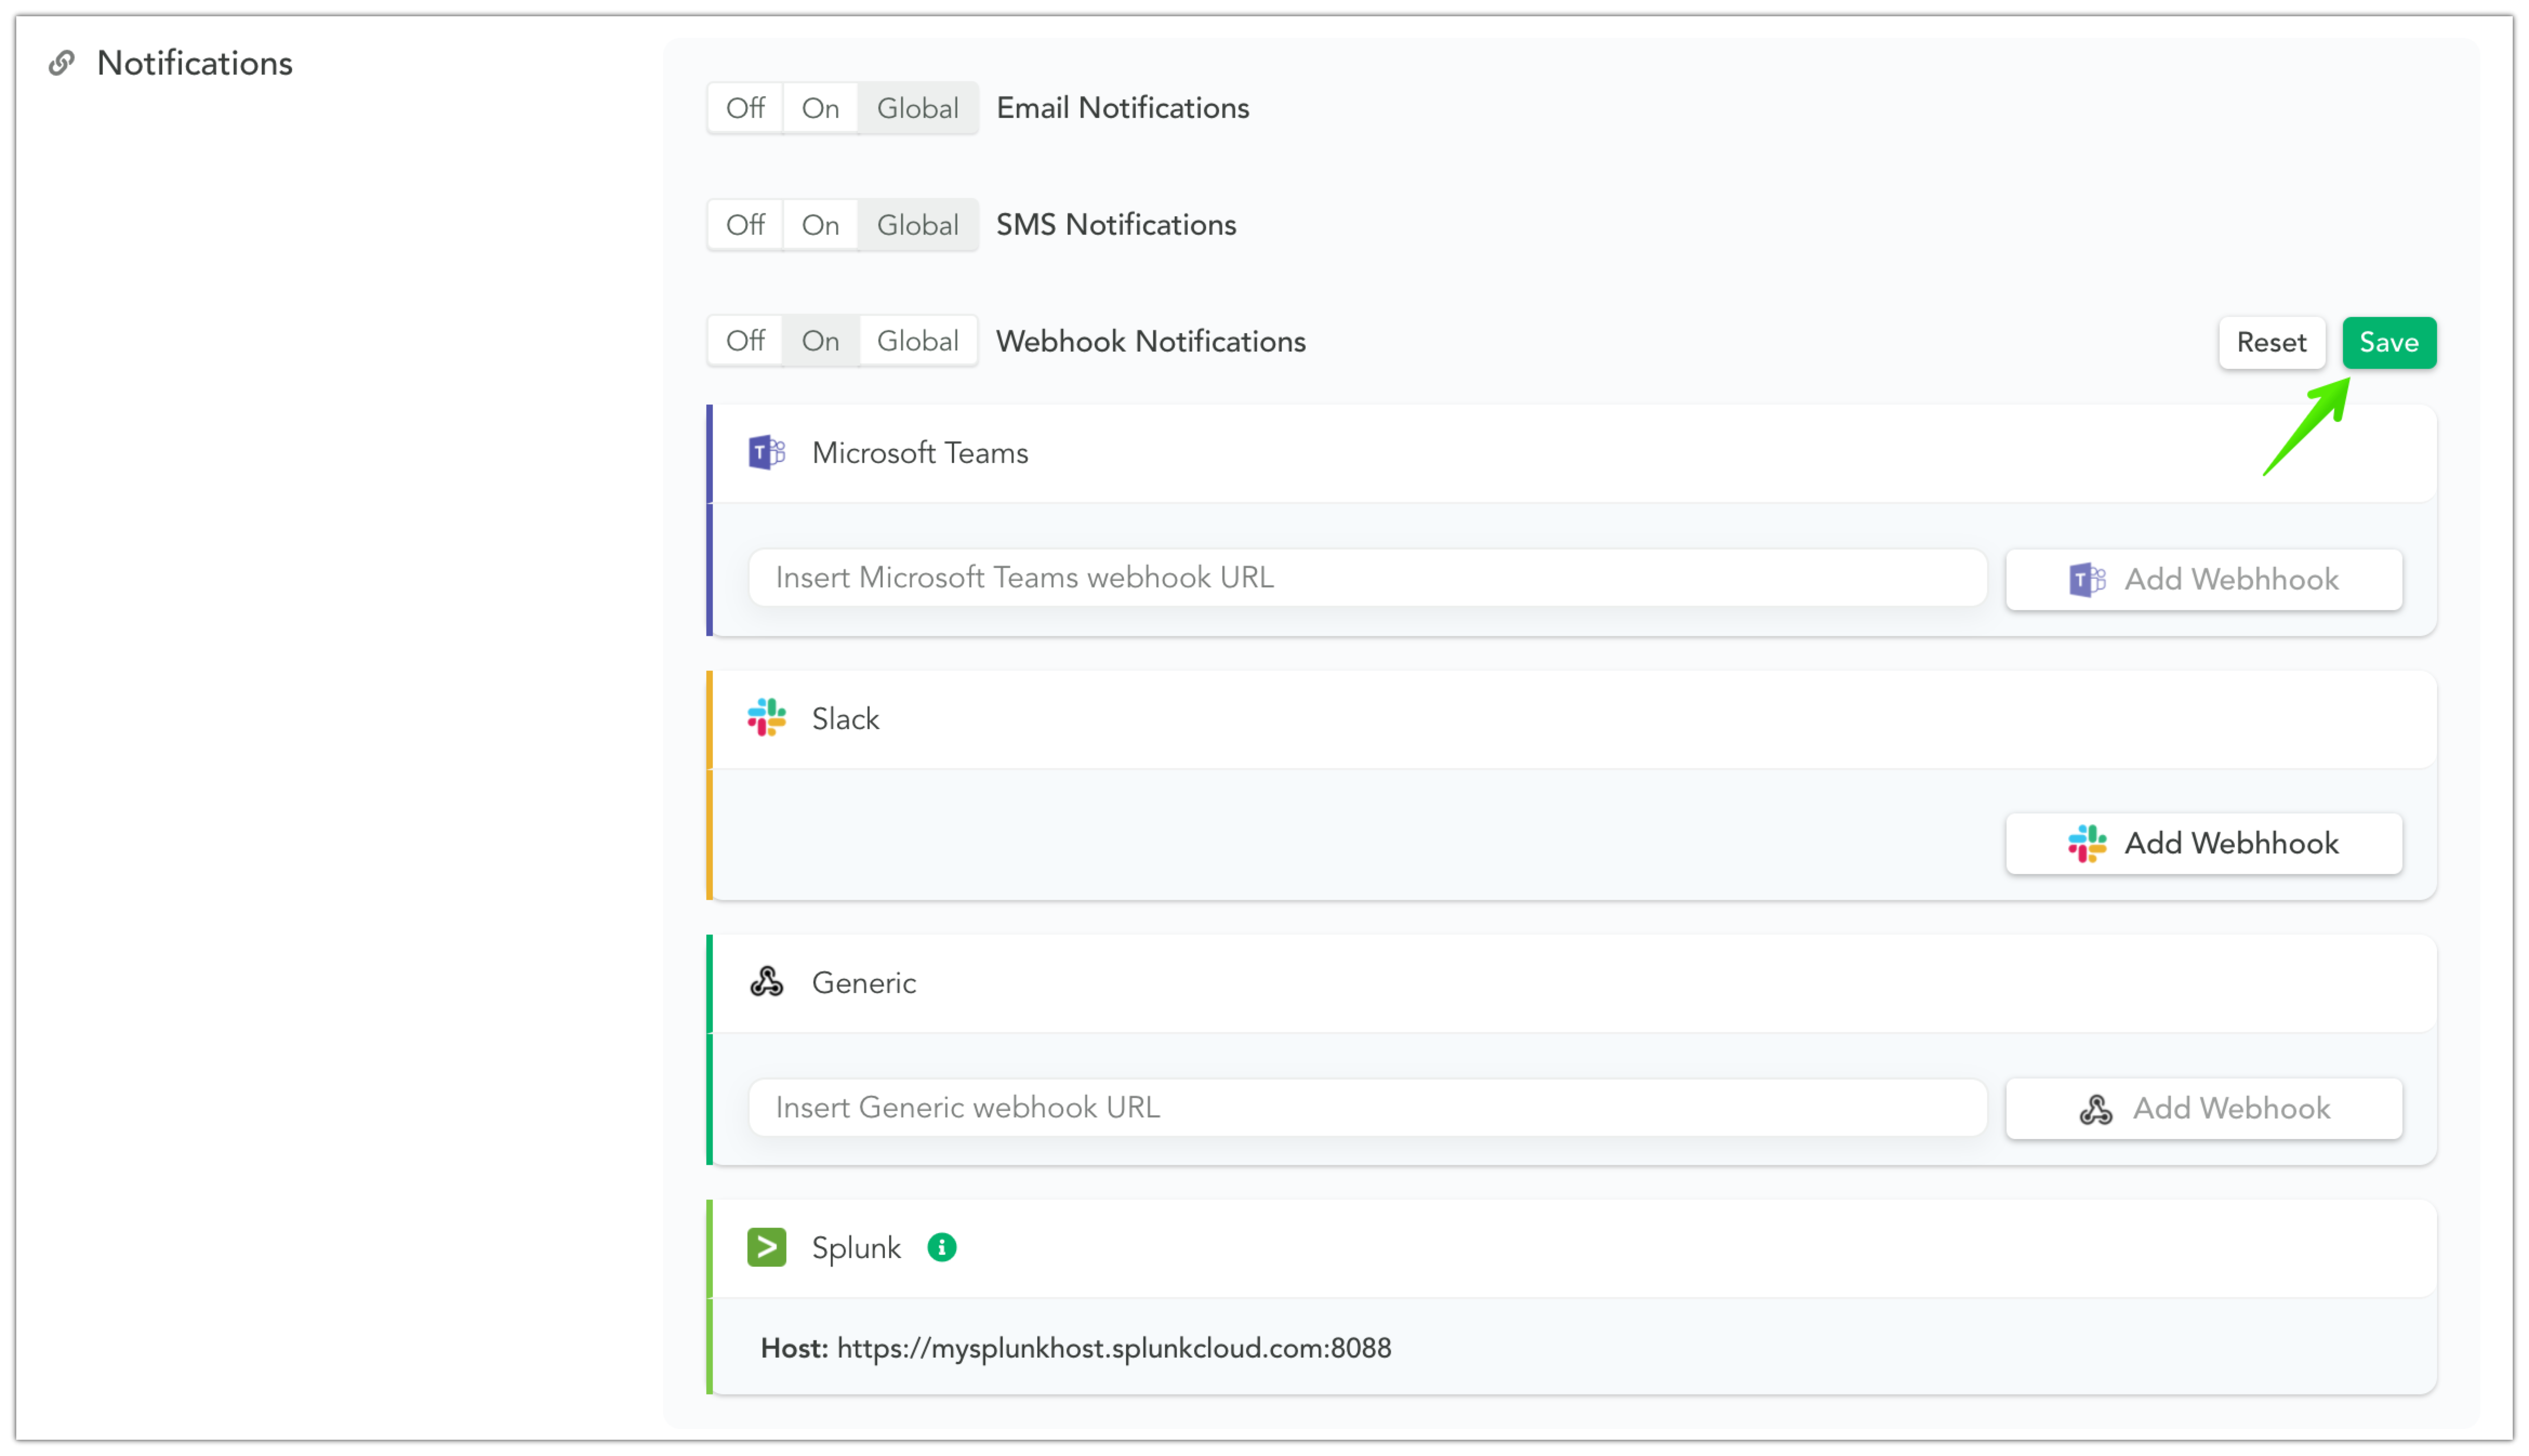Focus the Microsoft Teams webhook URL field
2529x1456 pixels.
coord(1366,578)
